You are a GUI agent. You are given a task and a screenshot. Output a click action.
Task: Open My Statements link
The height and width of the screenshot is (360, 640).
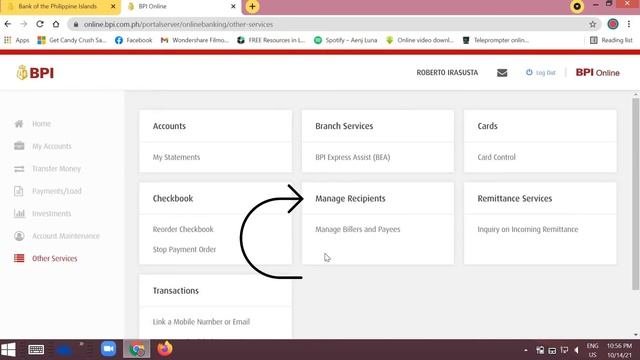coord(176,157)
